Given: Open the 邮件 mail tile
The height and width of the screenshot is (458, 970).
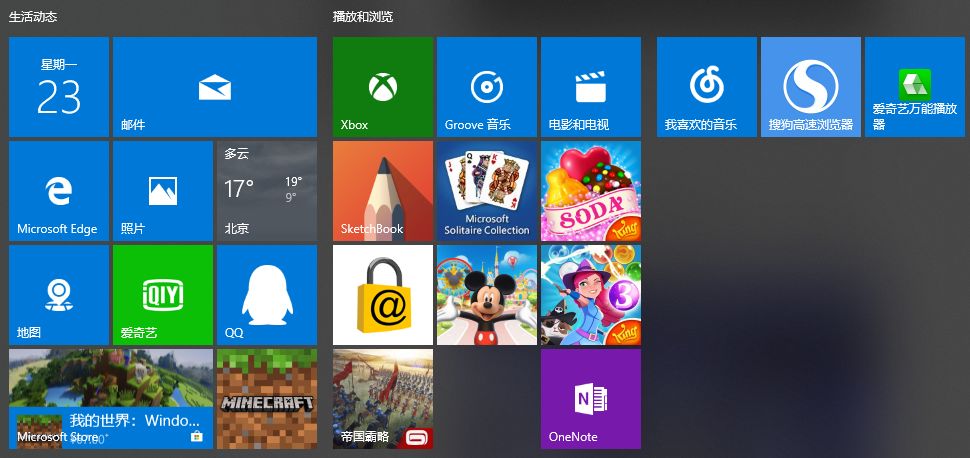Looking at the screenshot, I should point(215,87).
